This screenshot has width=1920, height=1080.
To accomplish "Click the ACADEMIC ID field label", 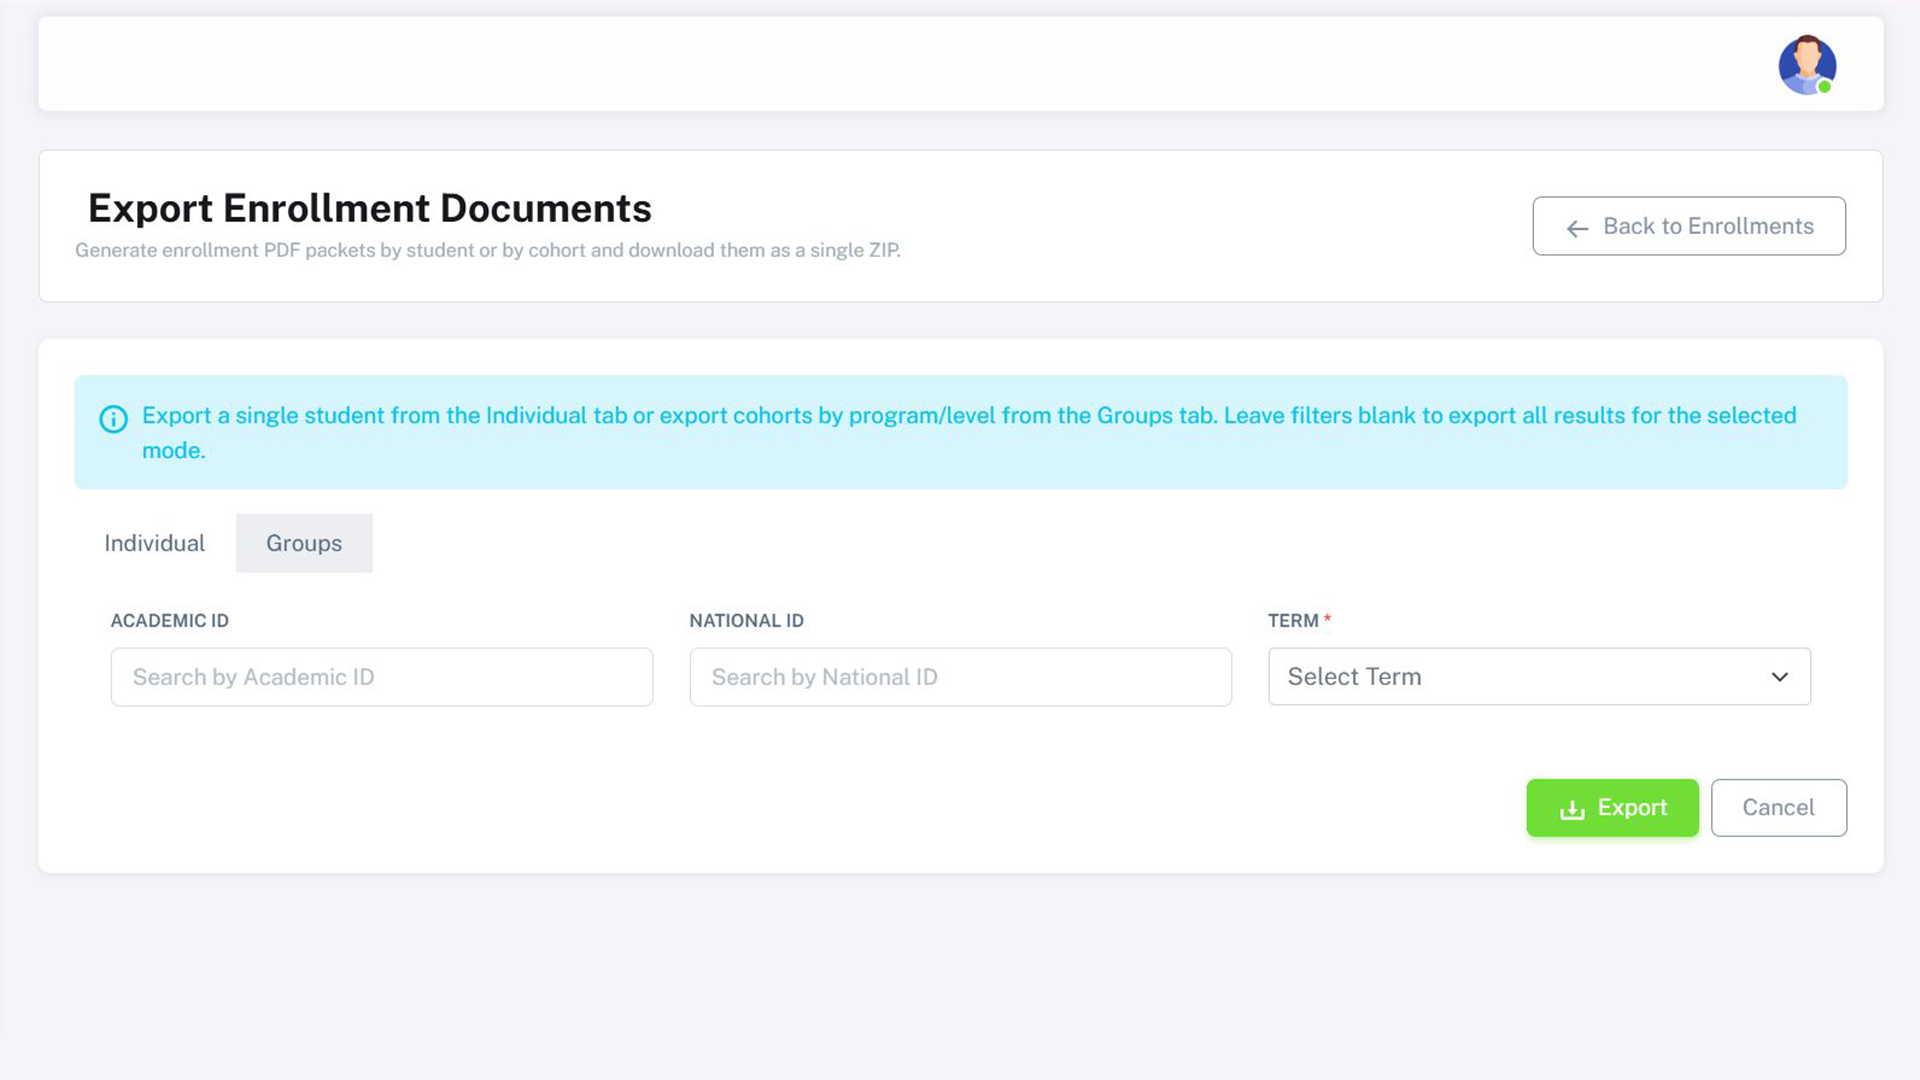I will [x=170, y=621].
